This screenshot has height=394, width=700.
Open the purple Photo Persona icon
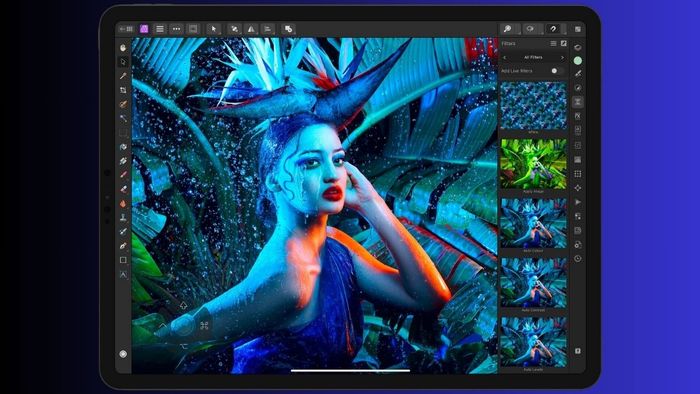tap(144, 29)
